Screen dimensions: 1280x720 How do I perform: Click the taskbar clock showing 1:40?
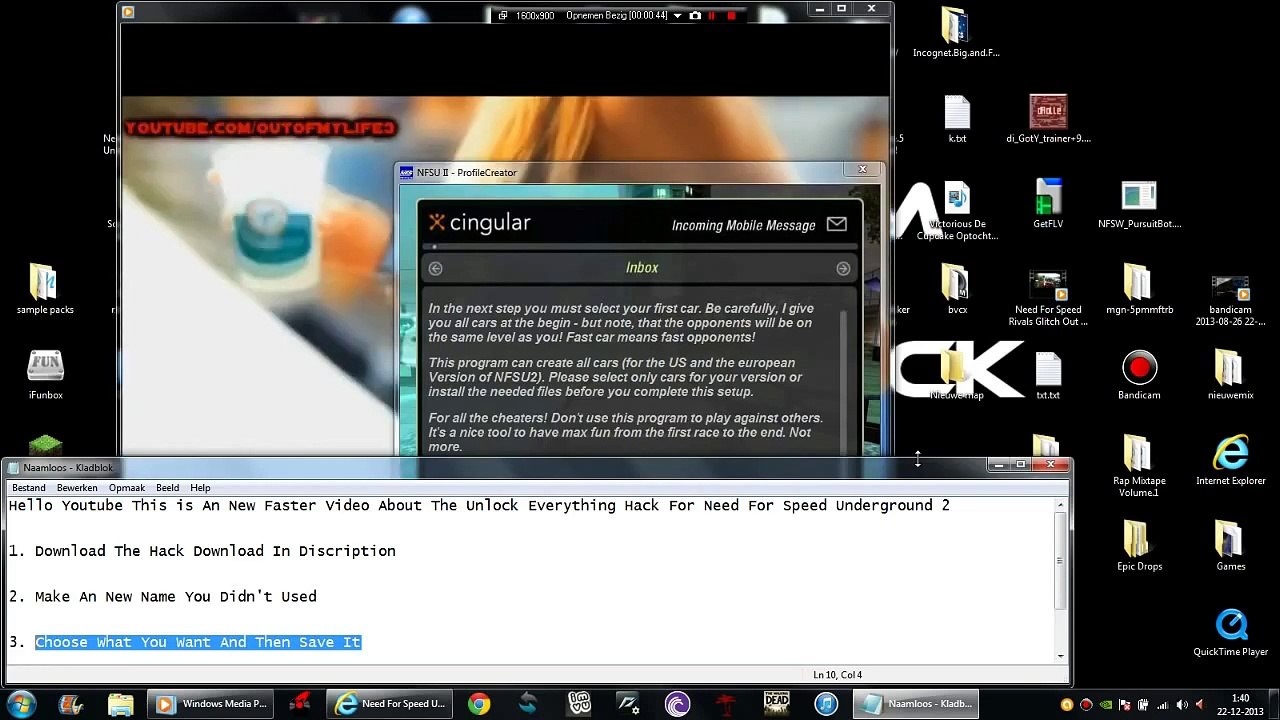1240,704
